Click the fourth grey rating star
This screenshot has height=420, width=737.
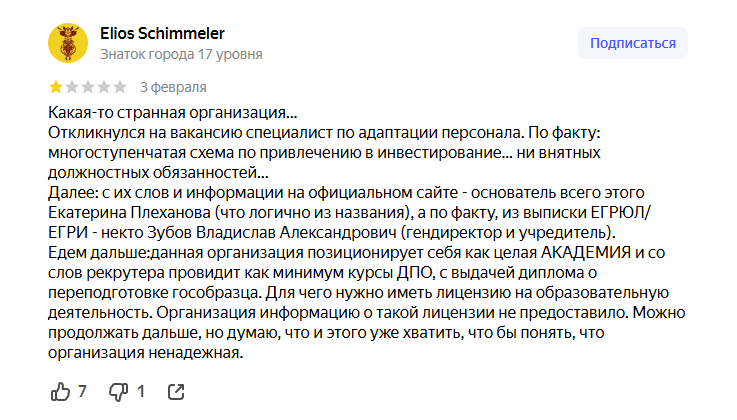(104, 87)
